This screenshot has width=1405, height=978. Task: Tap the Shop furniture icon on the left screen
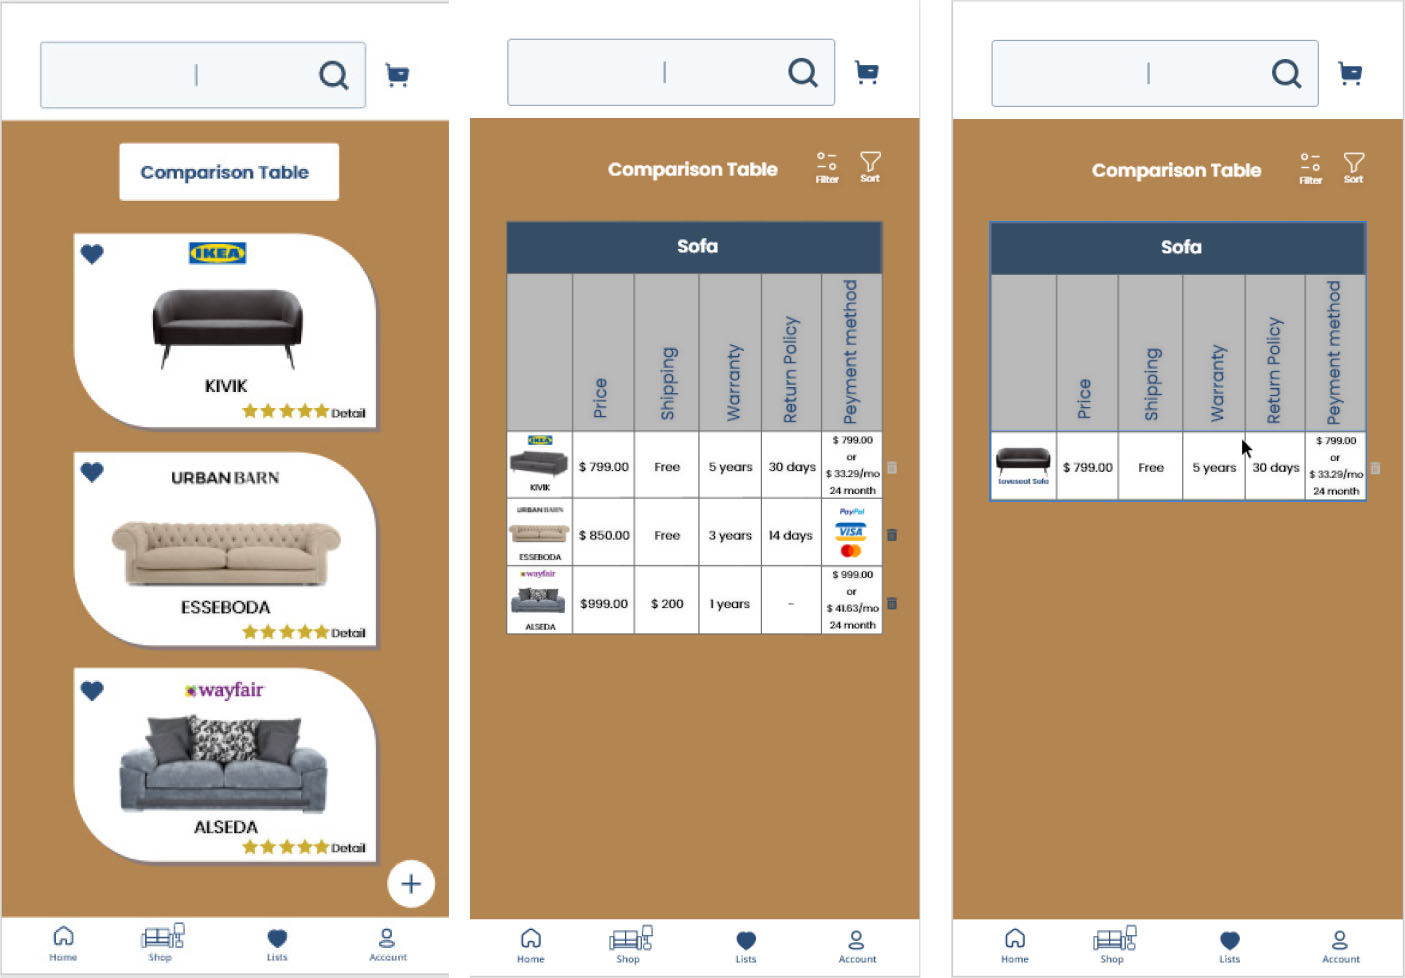[161, 942]
